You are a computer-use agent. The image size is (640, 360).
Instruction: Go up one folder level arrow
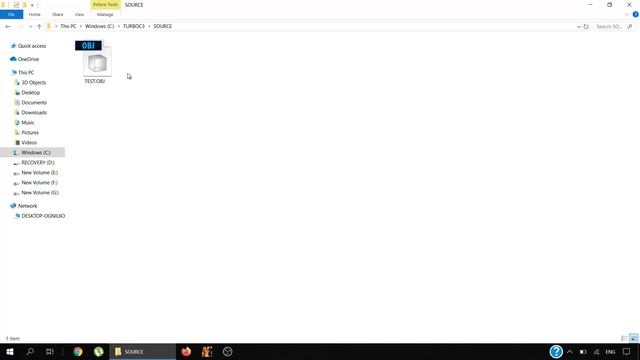click(39, 27)
